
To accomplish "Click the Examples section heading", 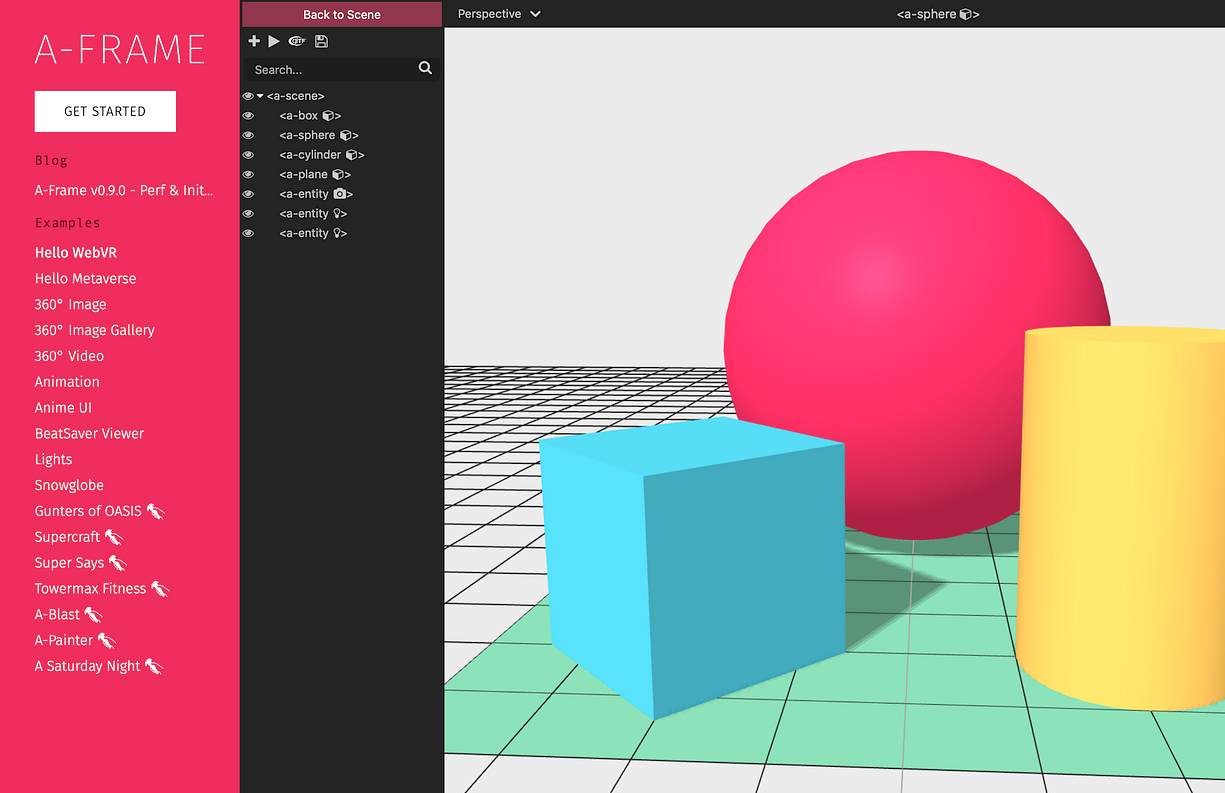I will pyautogui.click(x=67, y=223).
